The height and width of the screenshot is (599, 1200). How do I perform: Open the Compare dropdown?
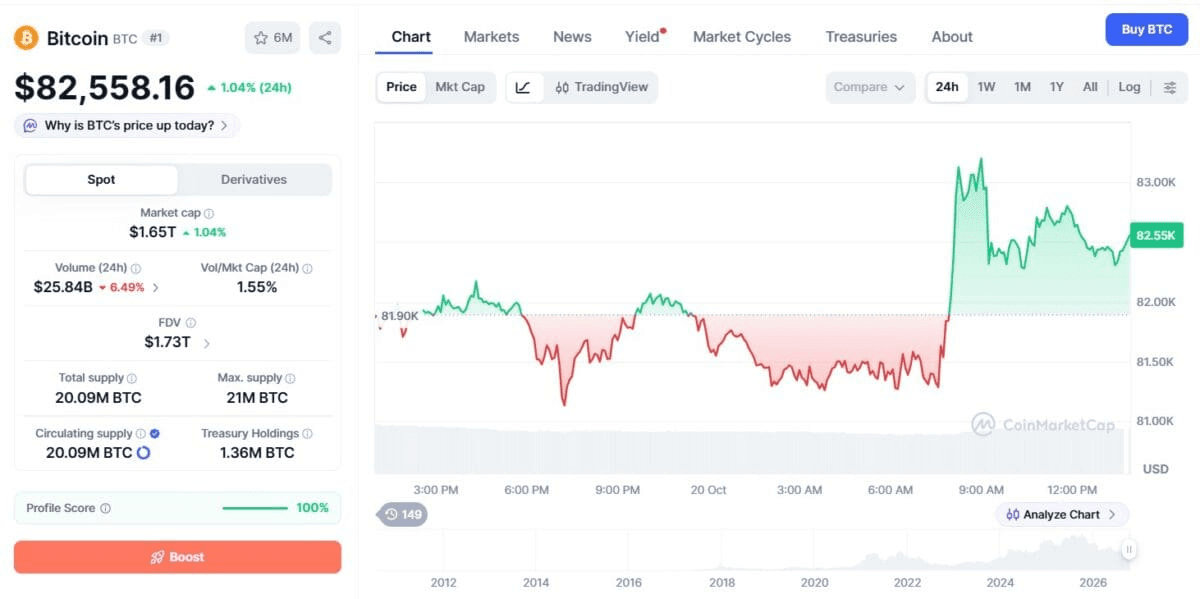[x=870, y=87]
